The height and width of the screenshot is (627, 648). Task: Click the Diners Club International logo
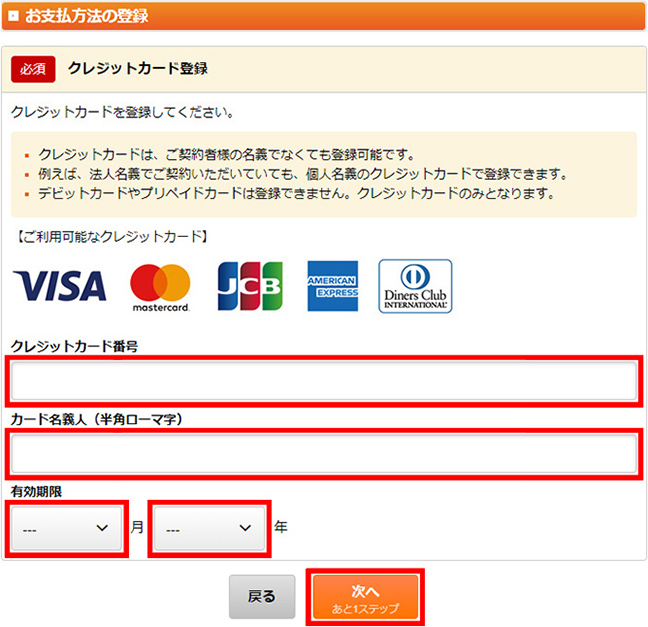pyautogui.click(x=415, y=286)
